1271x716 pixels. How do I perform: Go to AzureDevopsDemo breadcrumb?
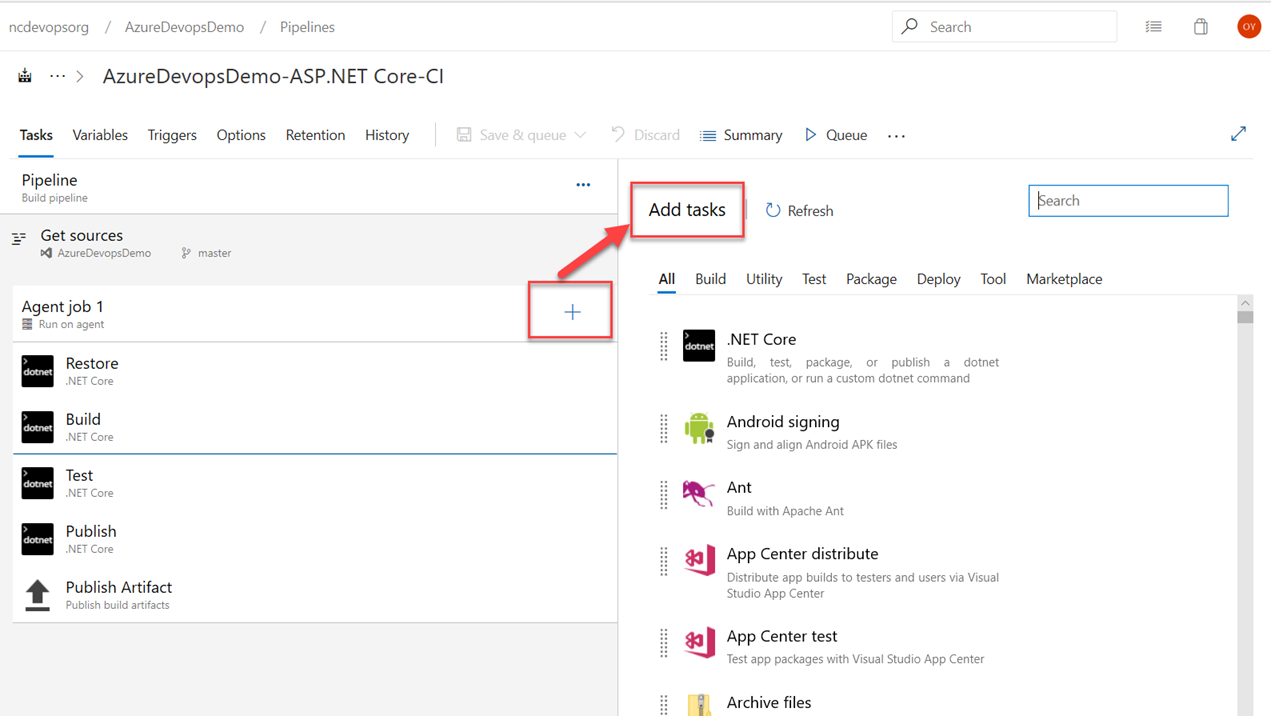pos(184,27)
